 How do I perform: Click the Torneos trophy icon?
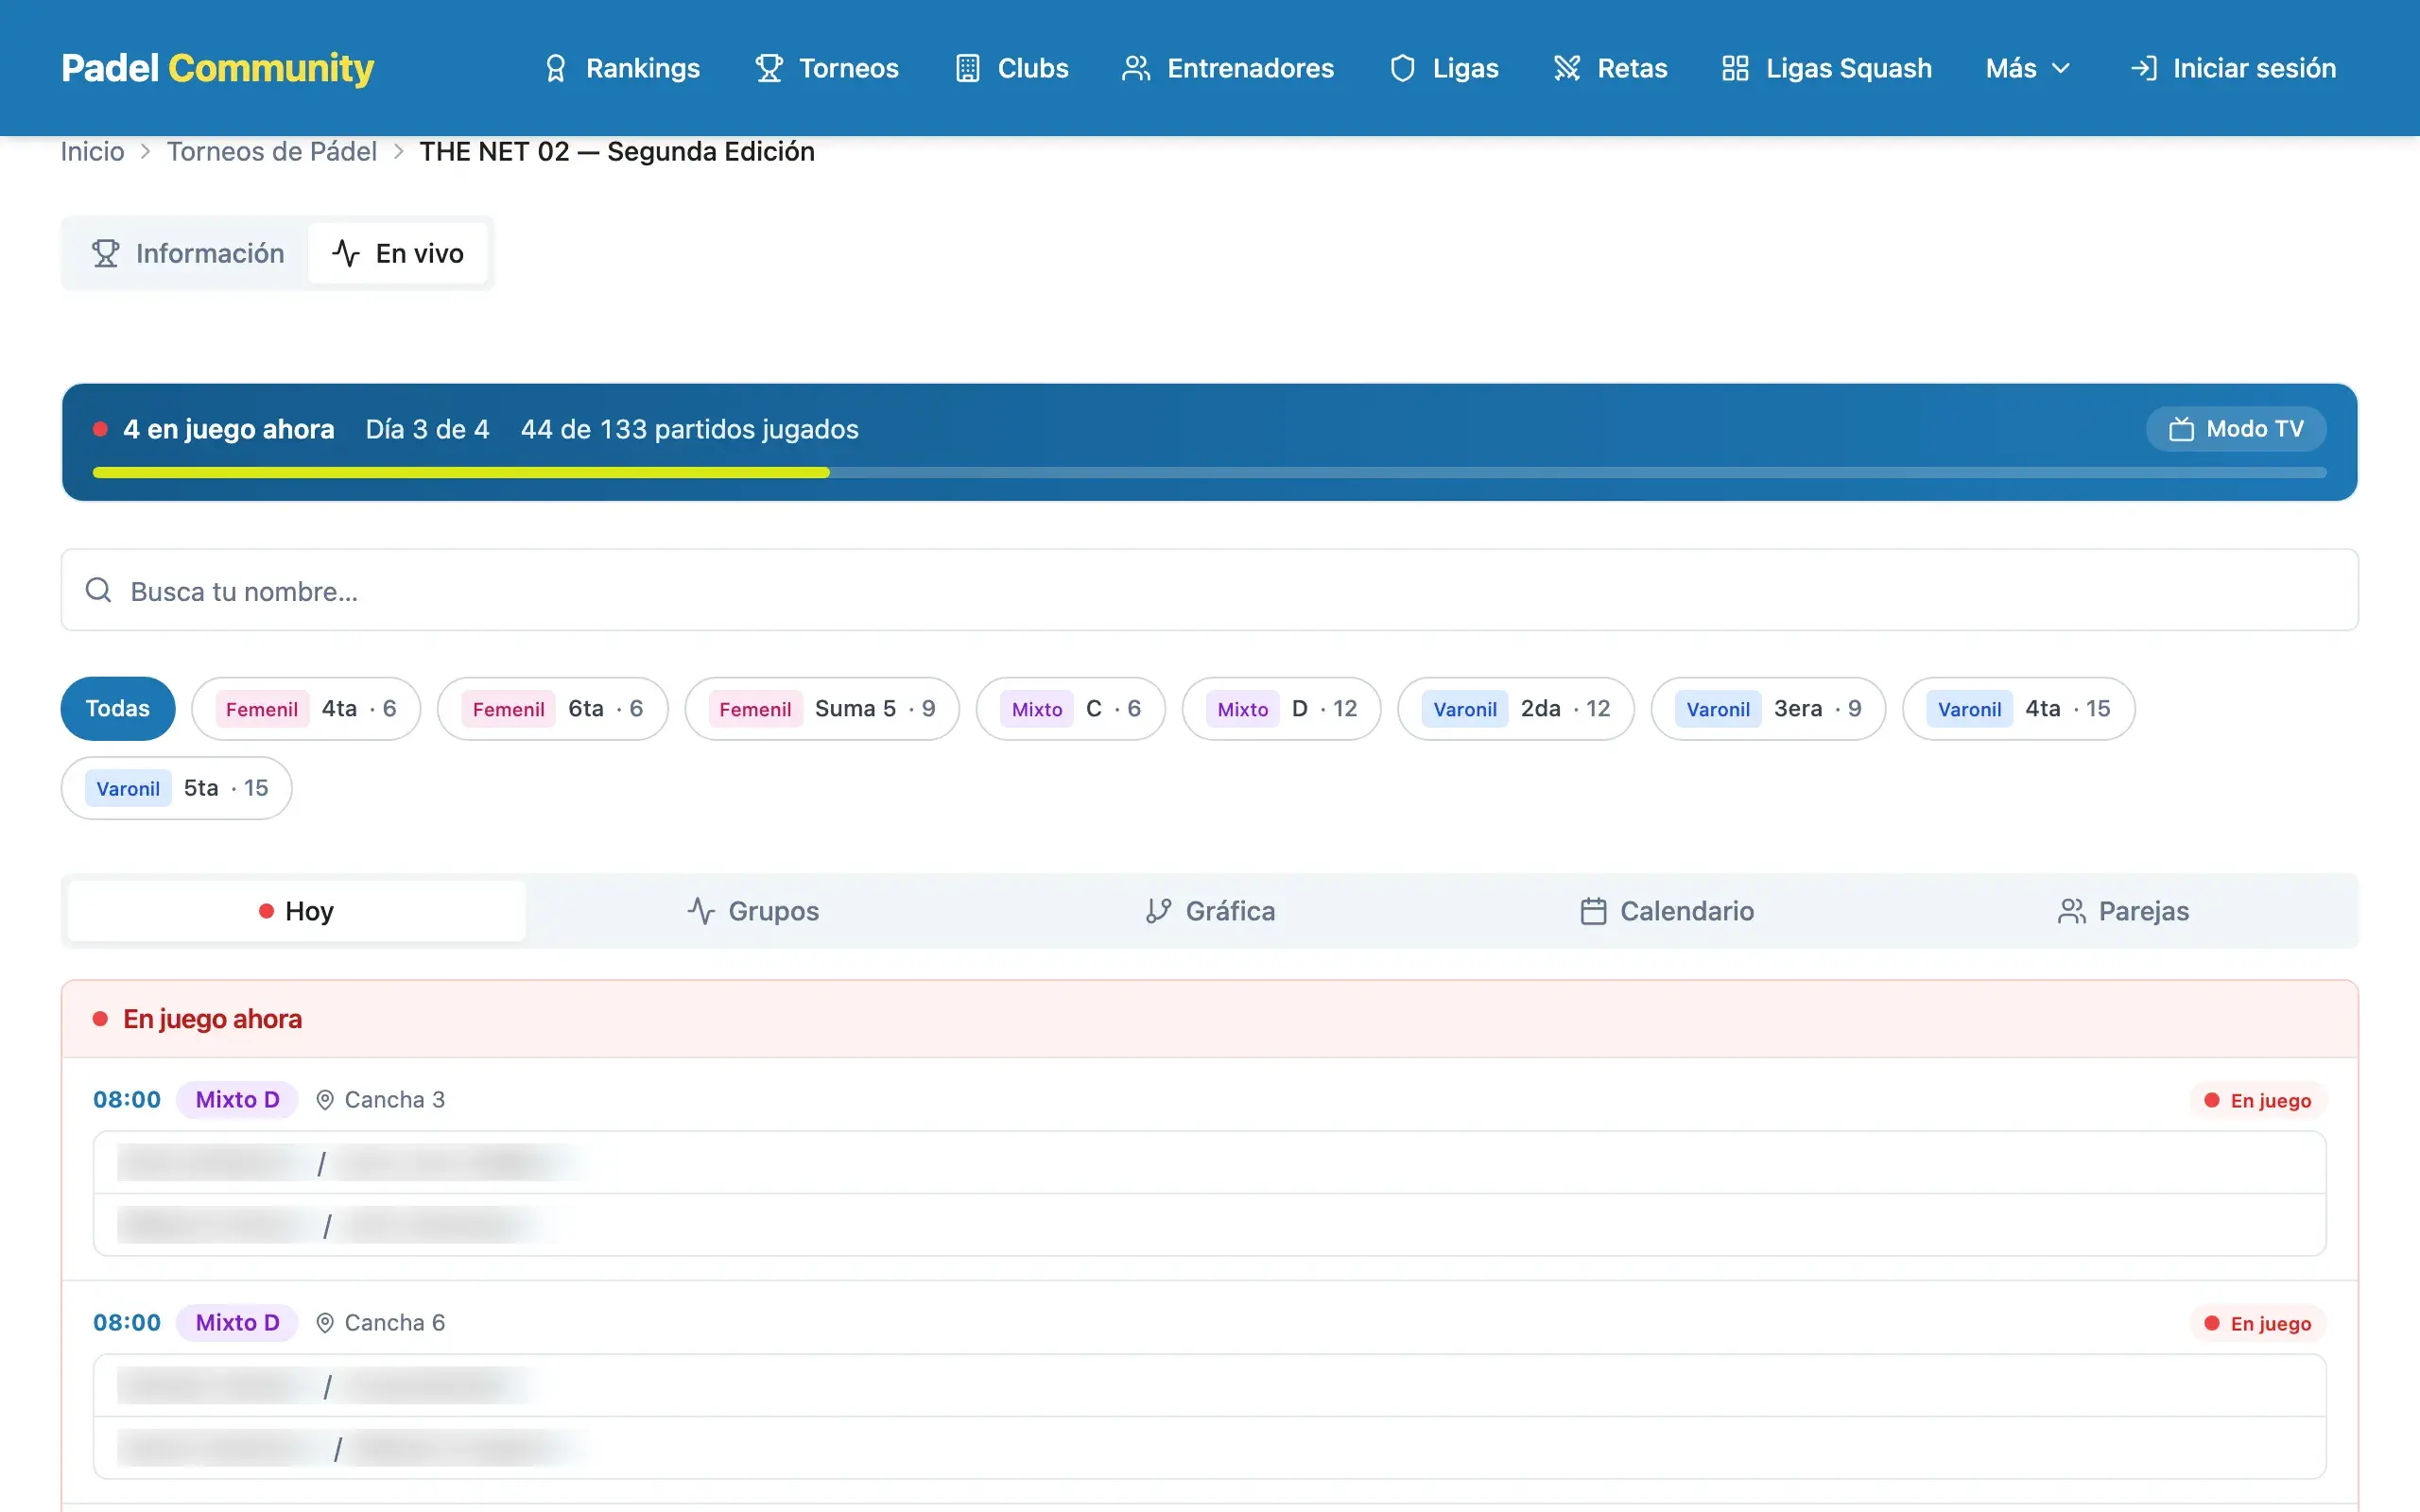pos(768,68)
